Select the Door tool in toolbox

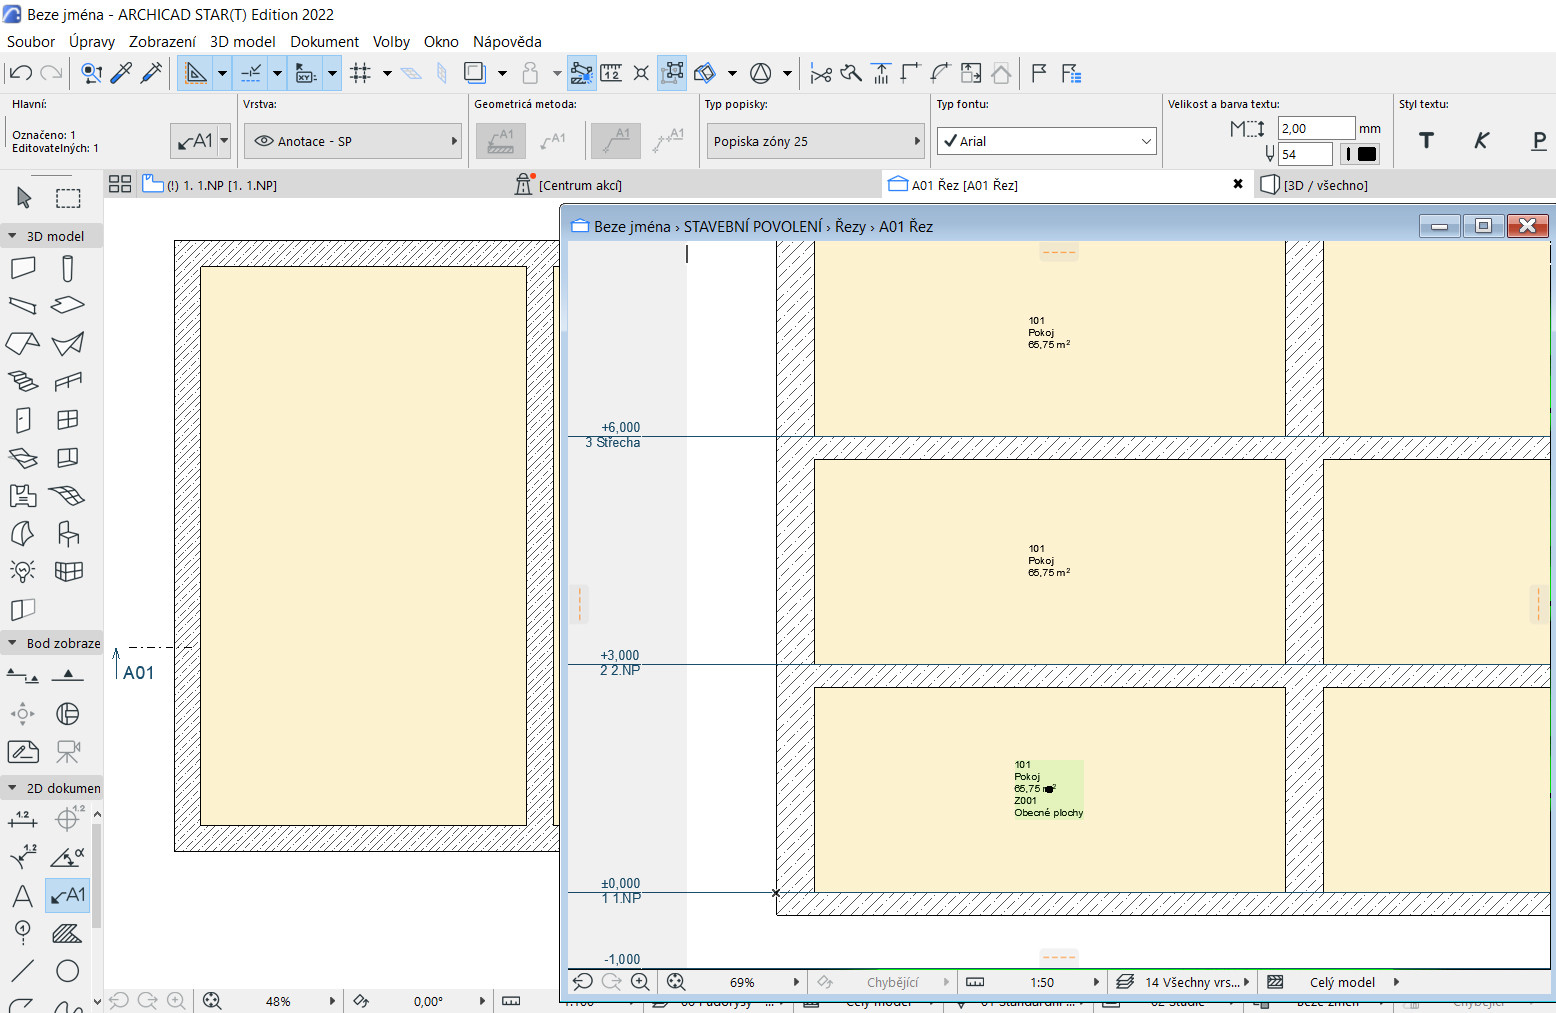click(23, 419)
